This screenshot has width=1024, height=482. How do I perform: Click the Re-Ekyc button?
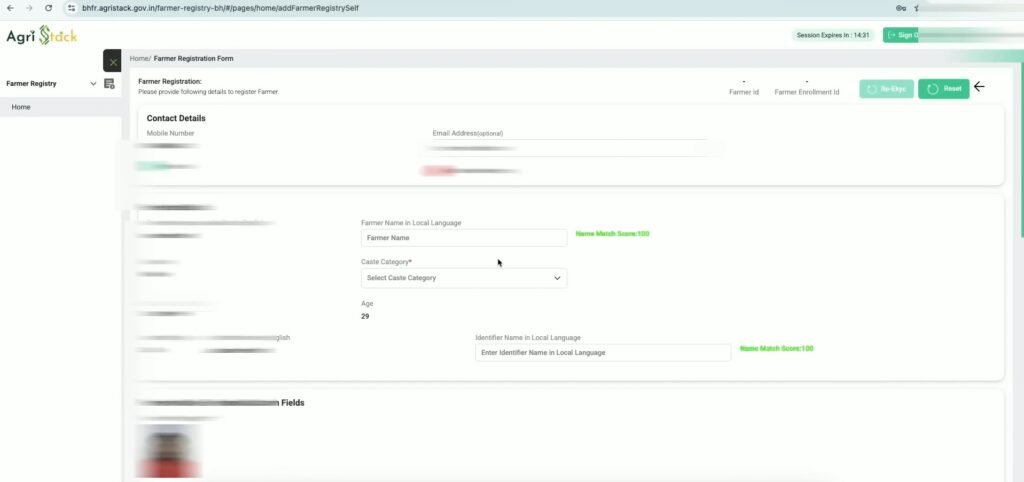[x=886, y=89]
